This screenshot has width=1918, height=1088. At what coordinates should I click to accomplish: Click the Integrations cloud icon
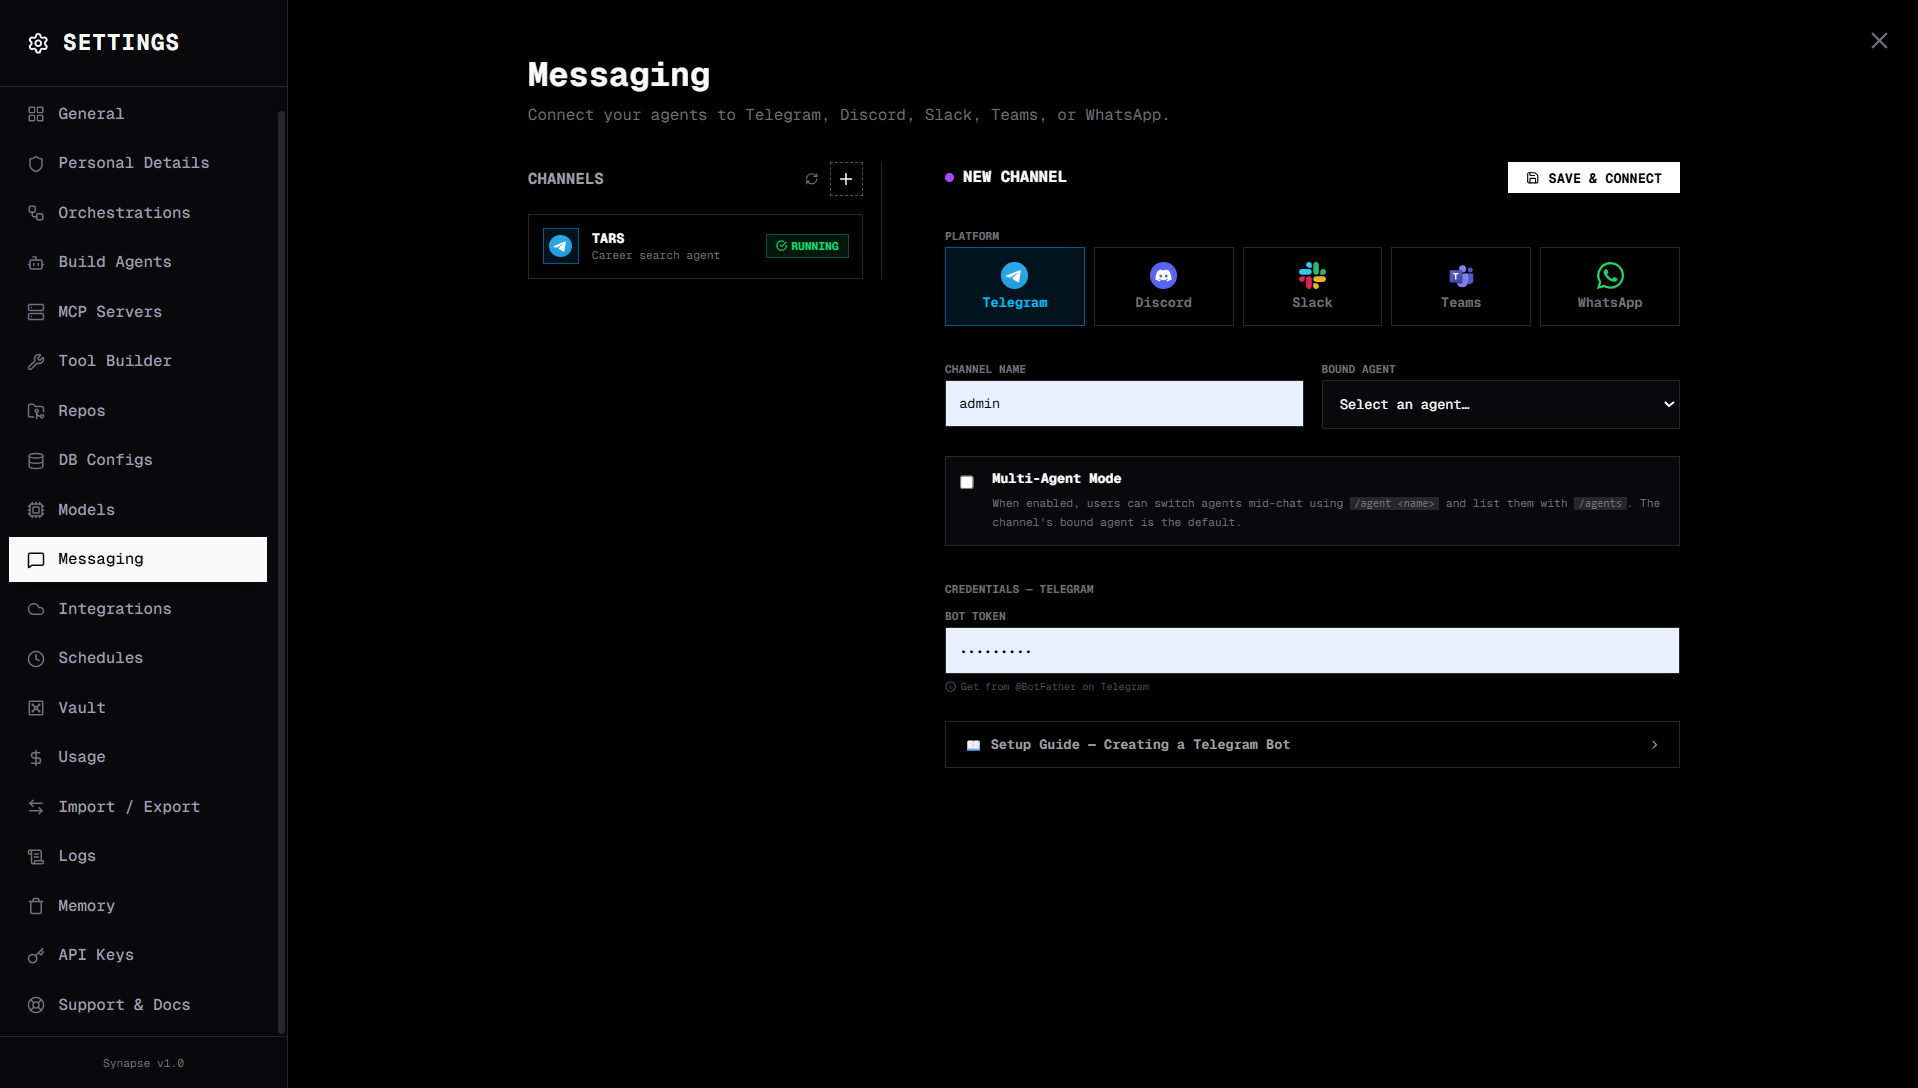point(36,609)
